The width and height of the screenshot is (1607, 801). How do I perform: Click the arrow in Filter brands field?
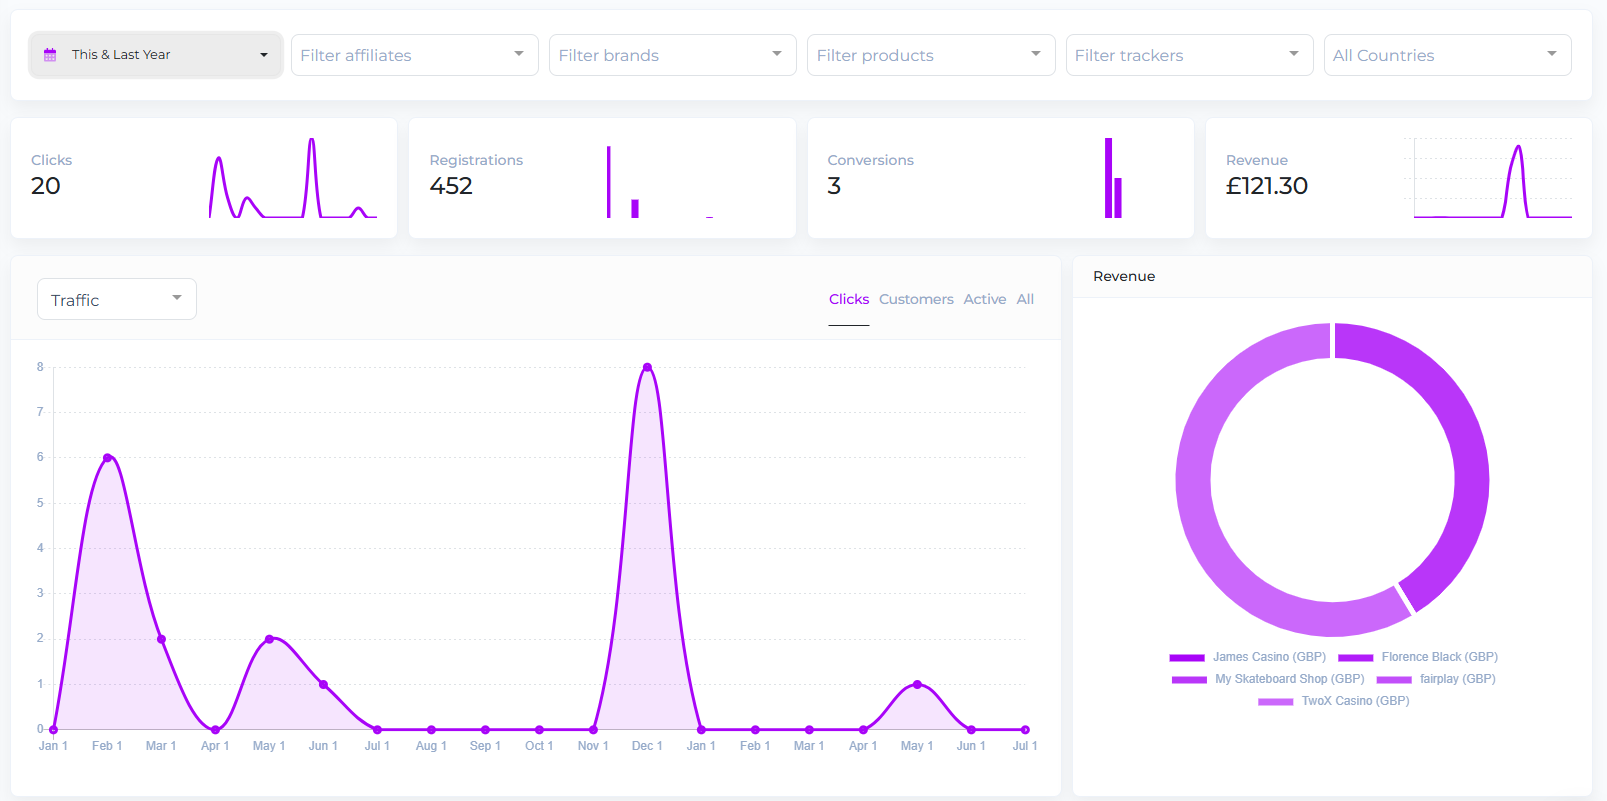[777, 54]
